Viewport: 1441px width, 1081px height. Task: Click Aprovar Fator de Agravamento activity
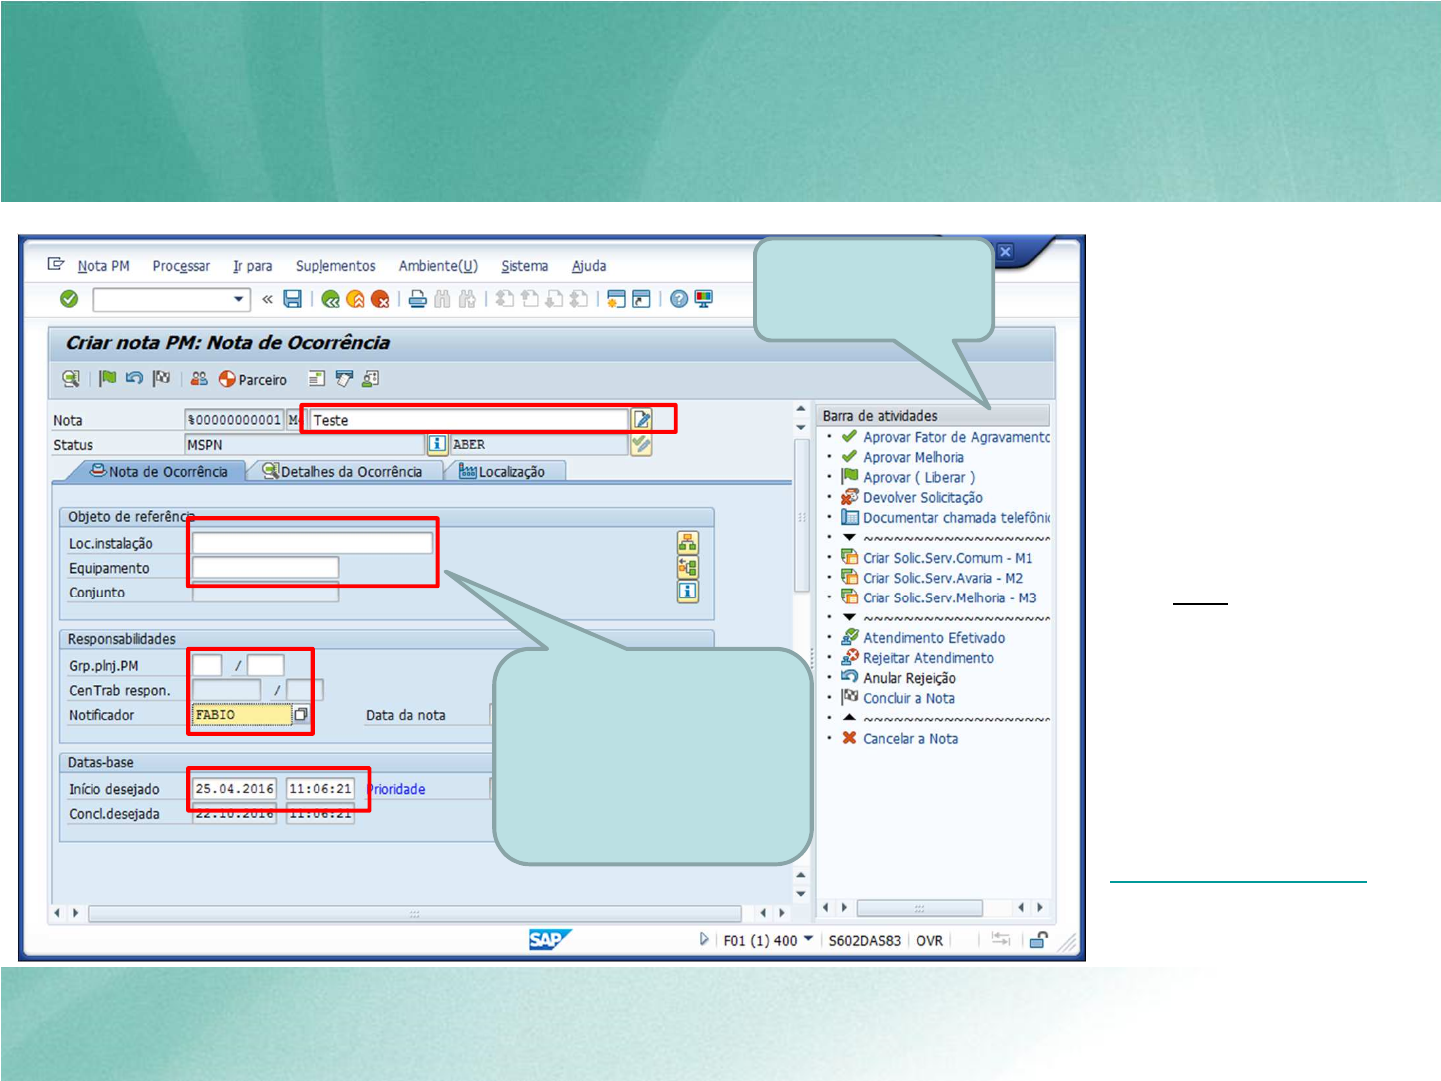pos(956,437)
